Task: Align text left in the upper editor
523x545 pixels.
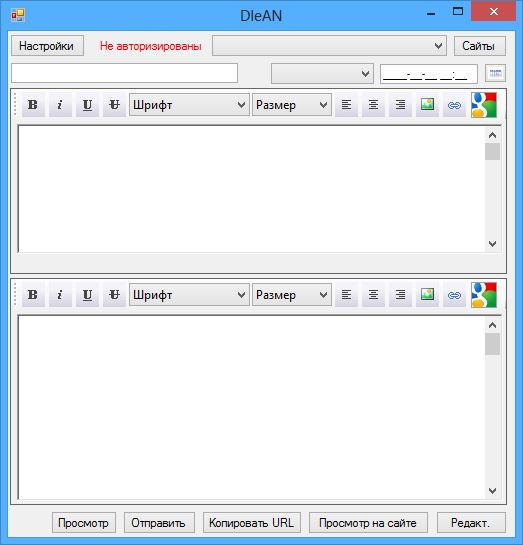Action: click(x=346, y=105)
